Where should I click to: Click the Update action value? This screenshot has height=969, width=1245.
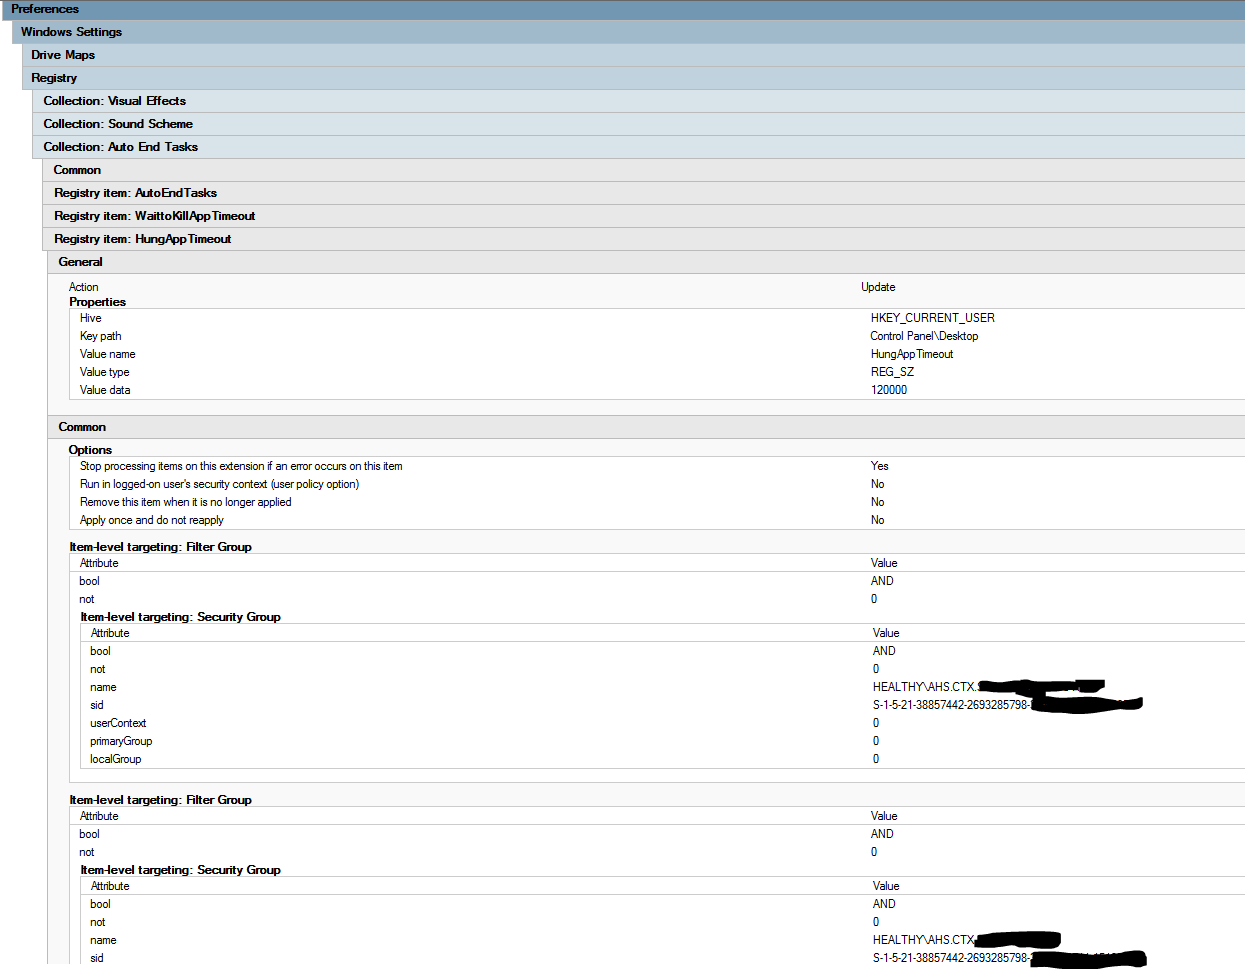click(878, 287)
